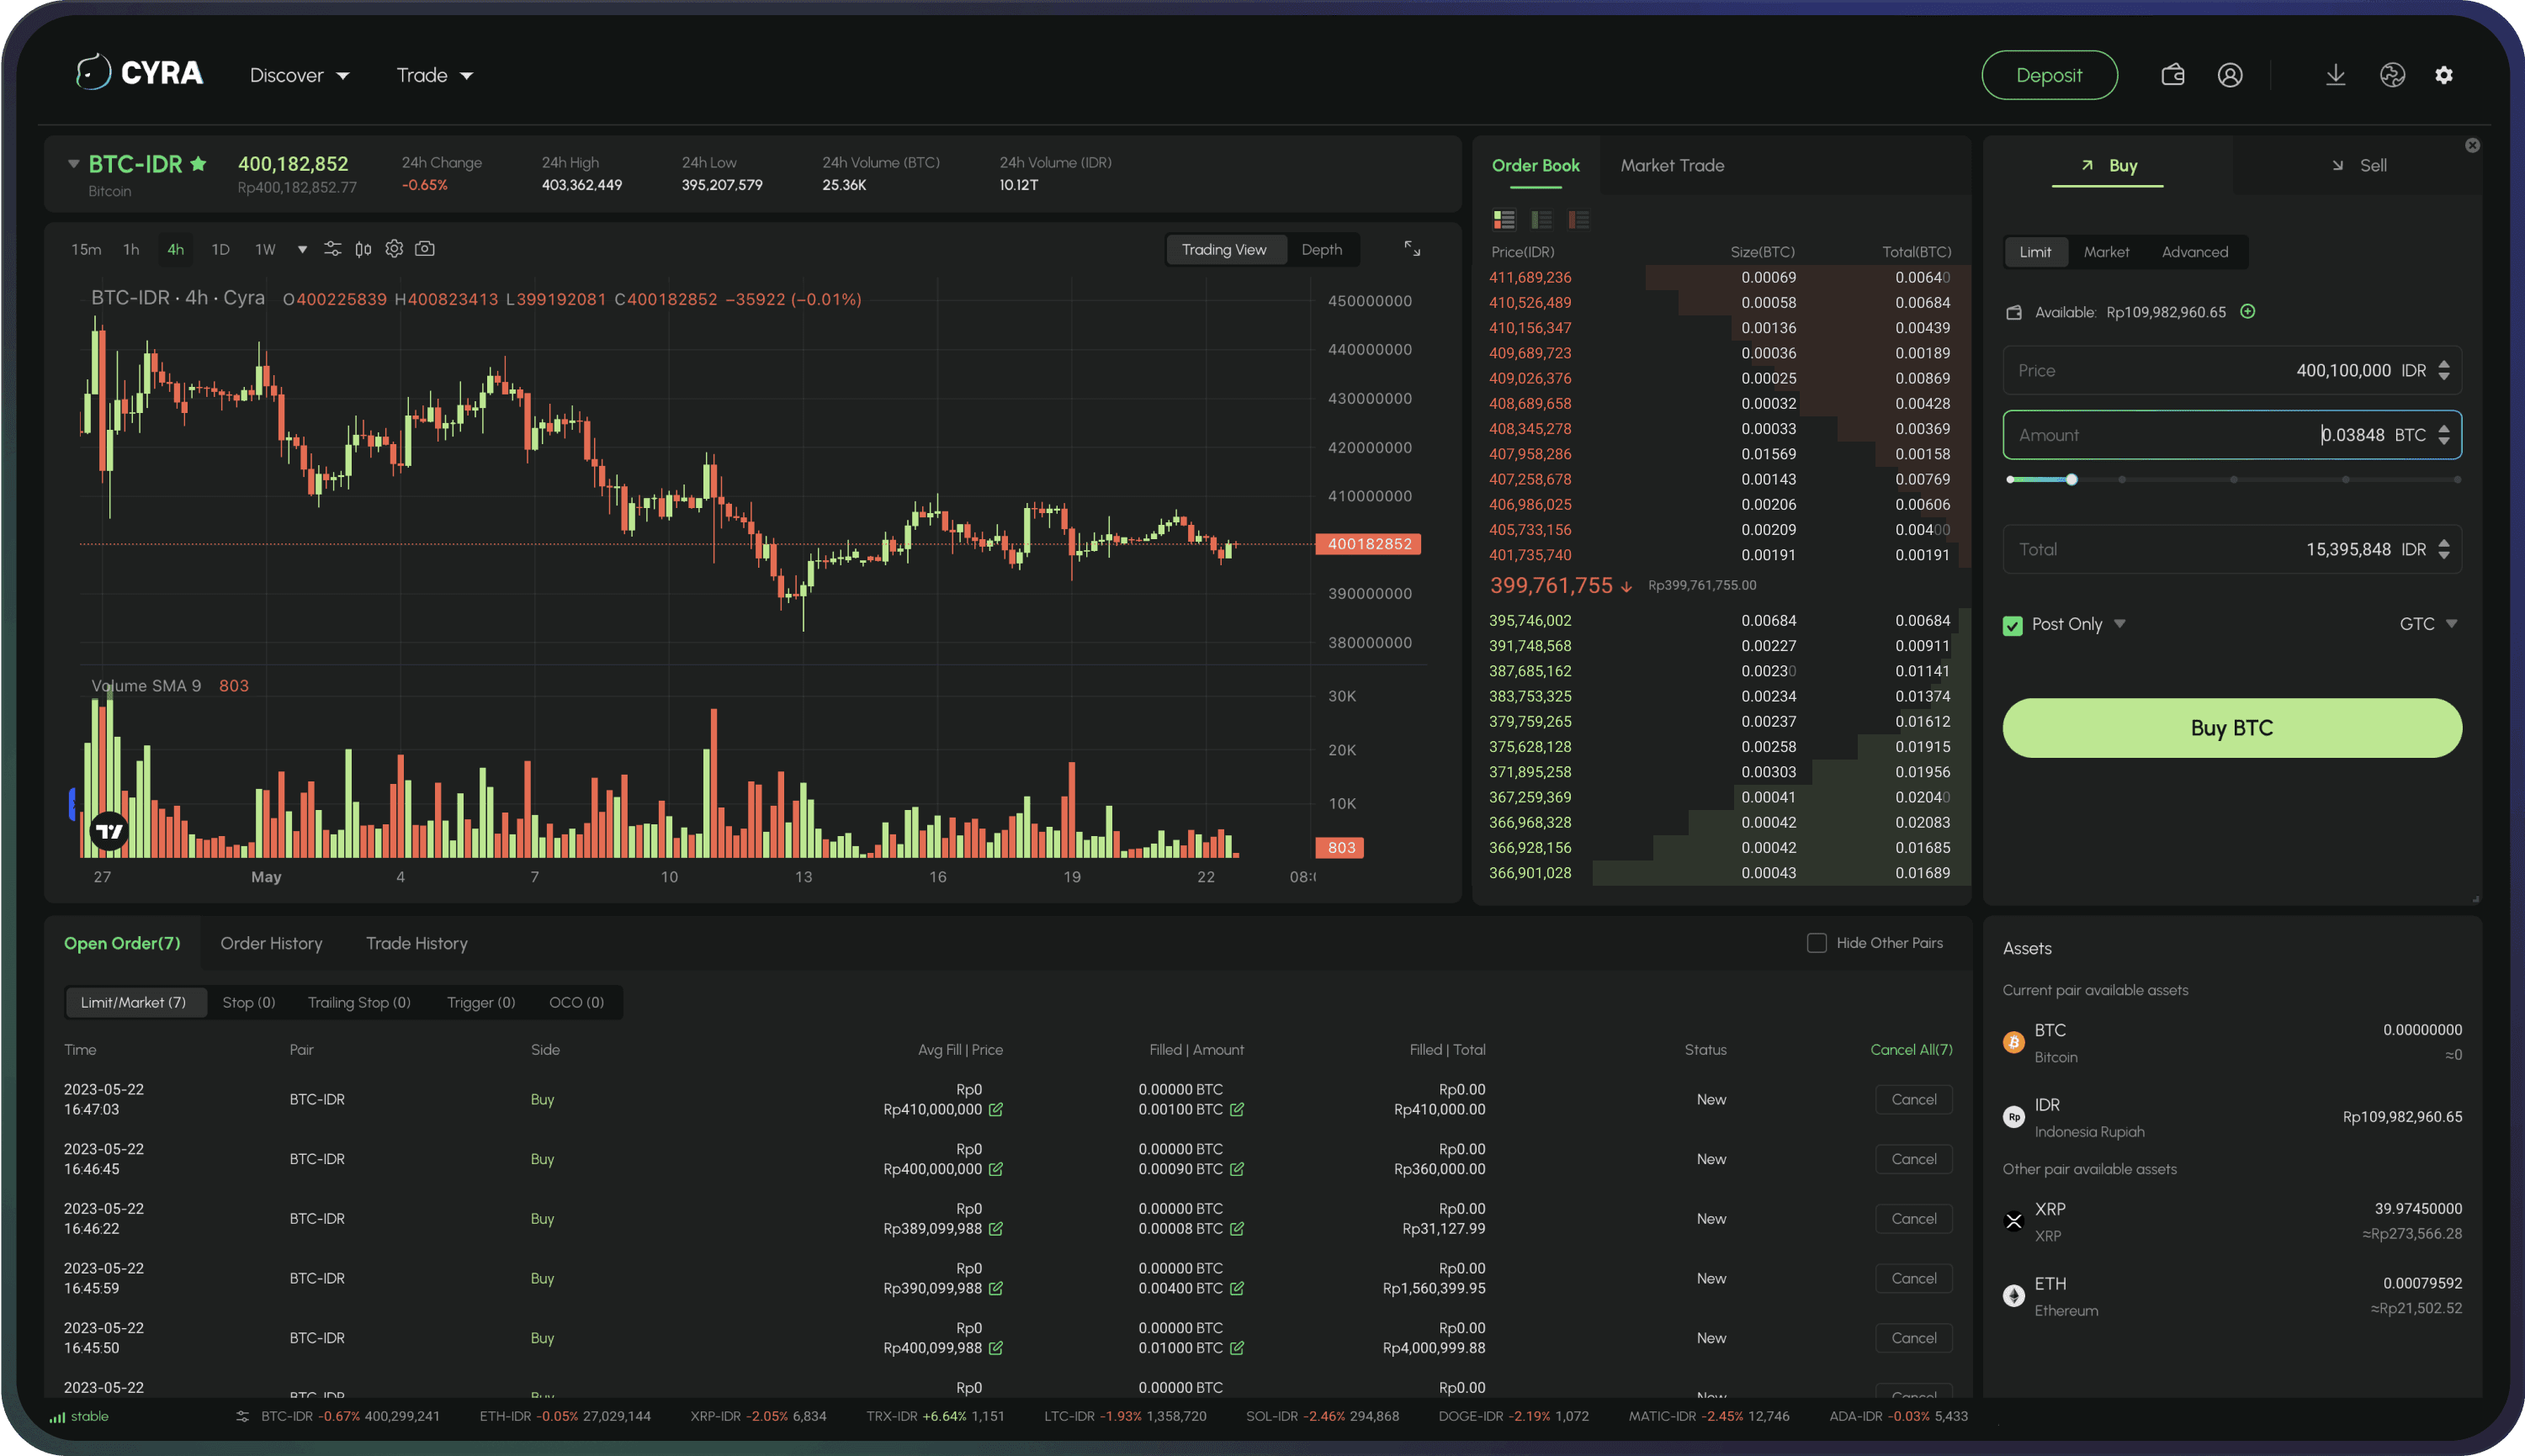This screenshot has width=2525, height=1456.
Task: Click the download icon in header
Action: pyautogui.click(x=2335, y=75)
